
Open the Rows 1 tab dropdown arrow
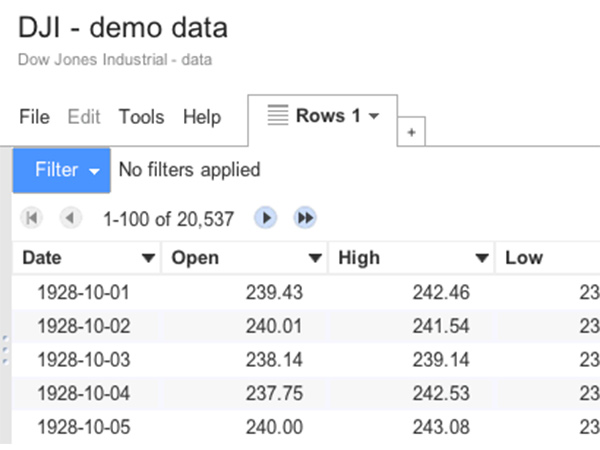pos(374,117)
